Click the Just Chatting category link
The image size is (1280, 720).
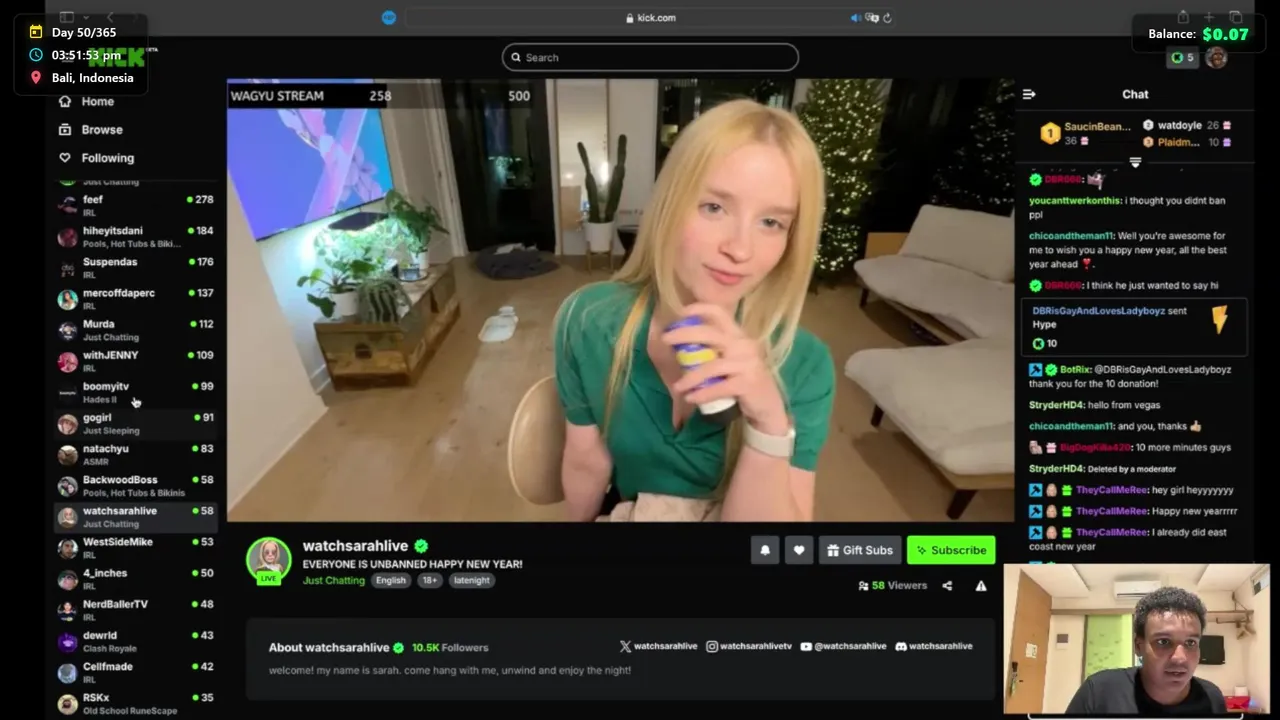point(334,580)
